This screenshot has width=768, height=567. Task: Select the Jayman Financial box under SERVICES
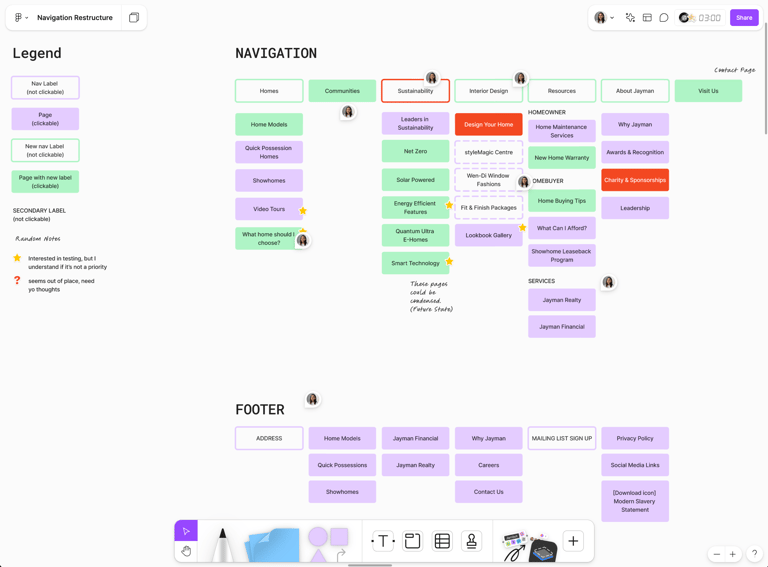click(562, 327)
